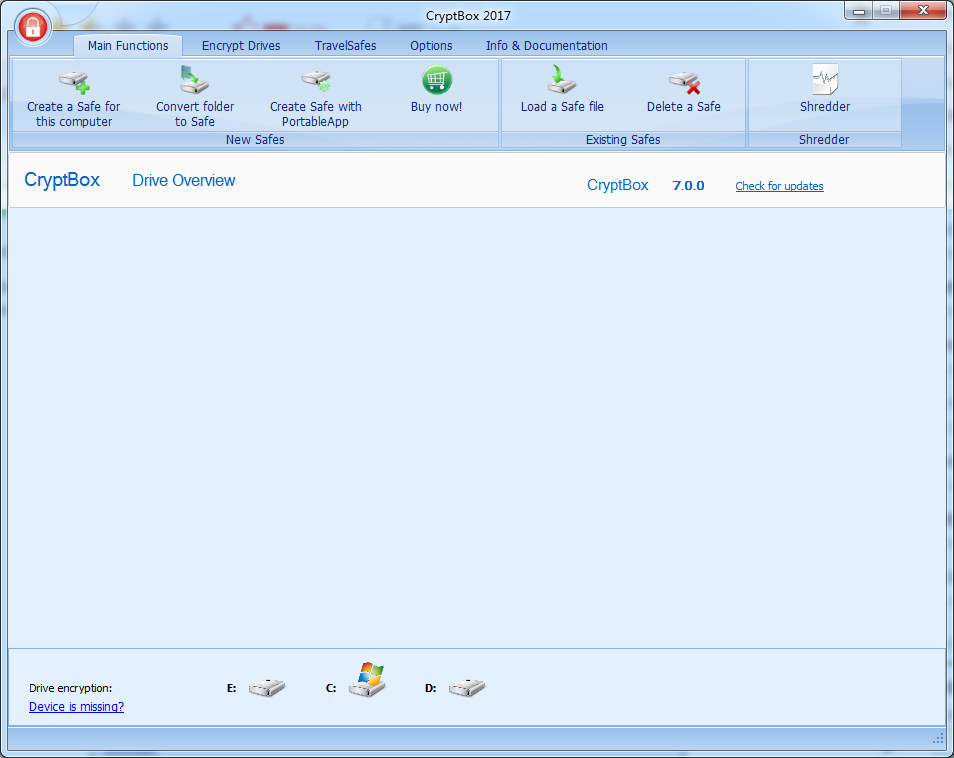Click the CryptBox heading text
The image size is (954, 758).
click(62, 180)
